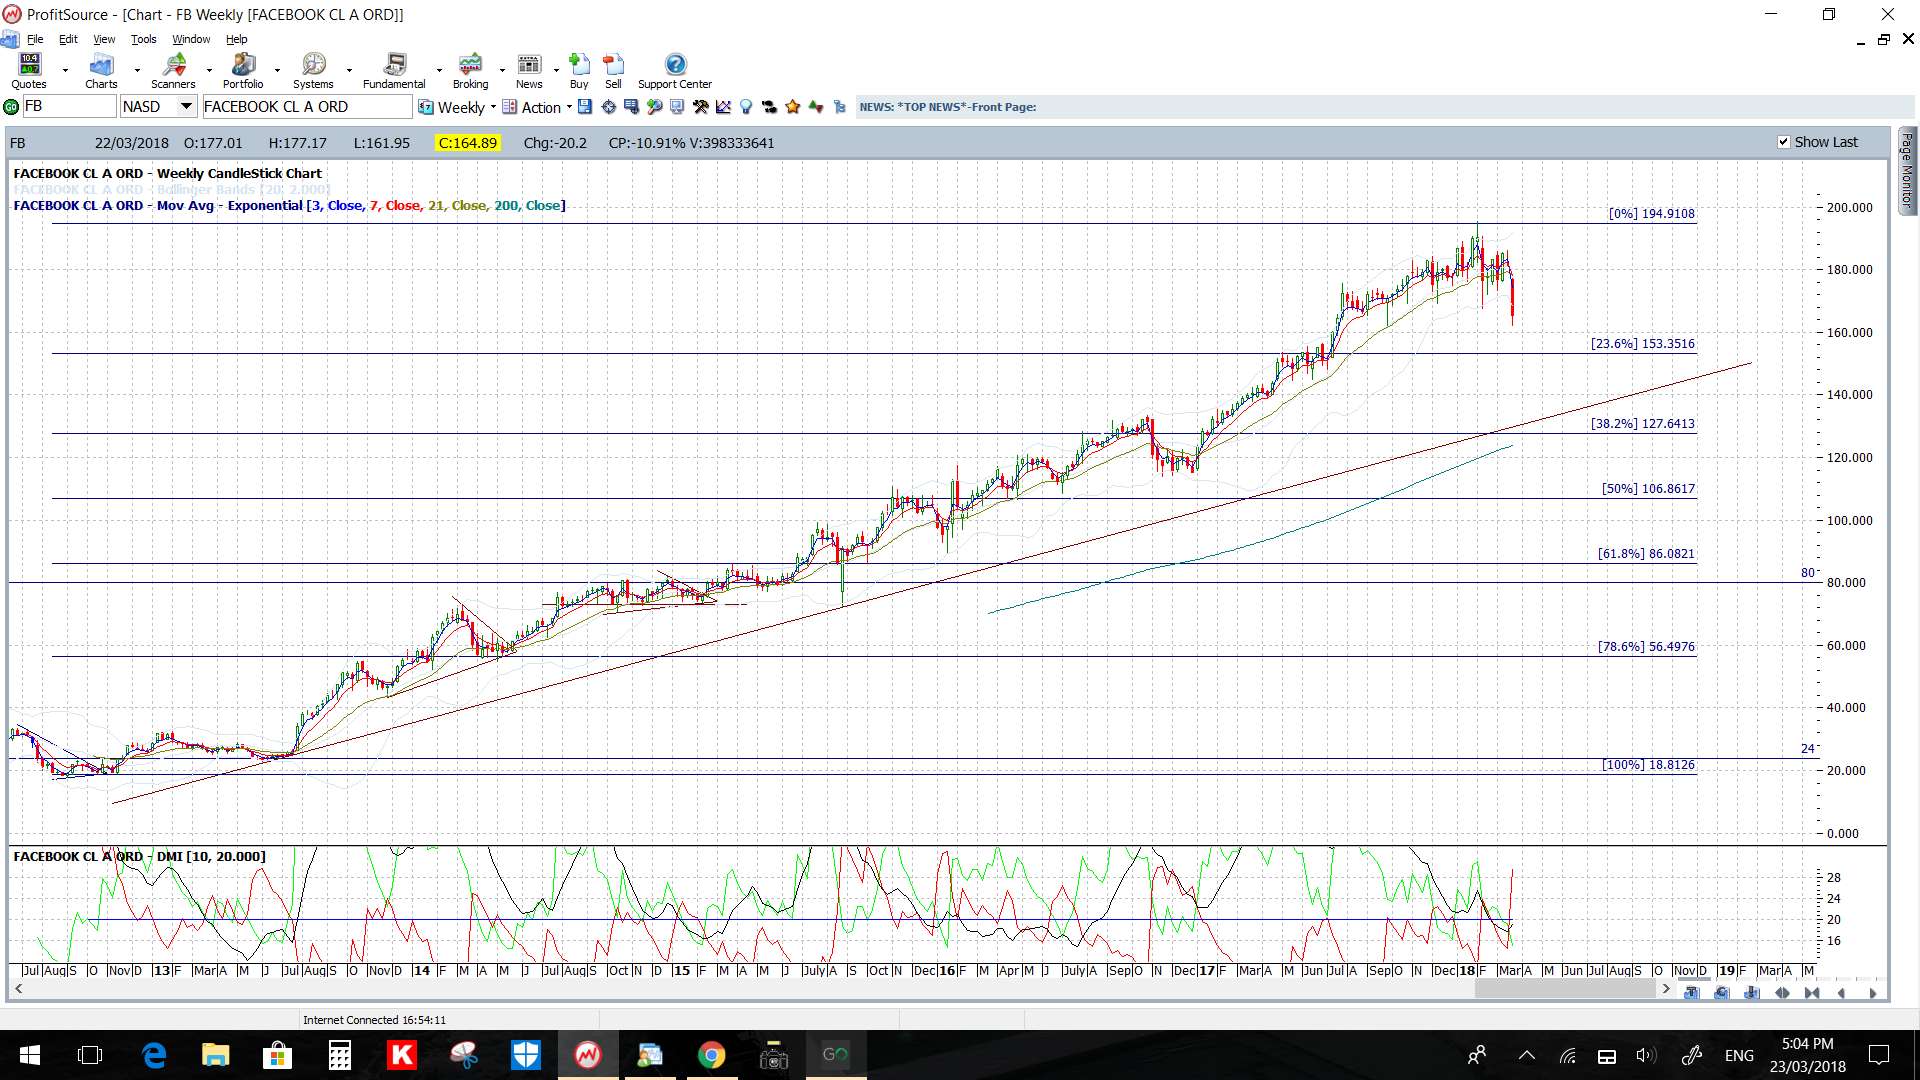Click the save chart floppy disk icon

click(x=585, y=107)
